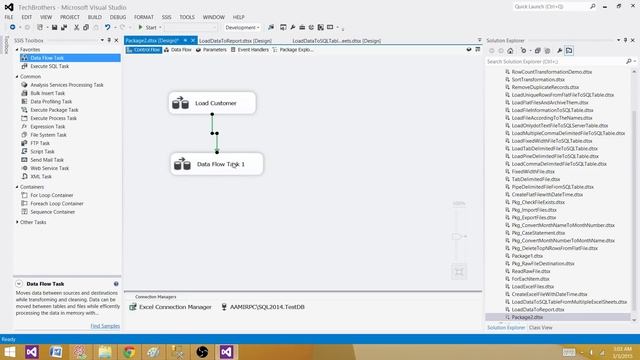
Task: Select ReadRawFile.dtsx in Solution Explorer
Action: 531,271
